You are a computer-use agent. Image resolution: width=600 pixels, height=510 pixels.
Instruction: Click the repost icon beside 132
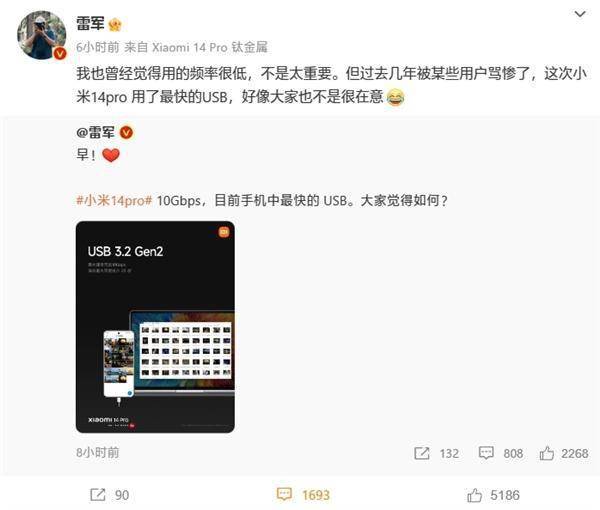[422, 453]
